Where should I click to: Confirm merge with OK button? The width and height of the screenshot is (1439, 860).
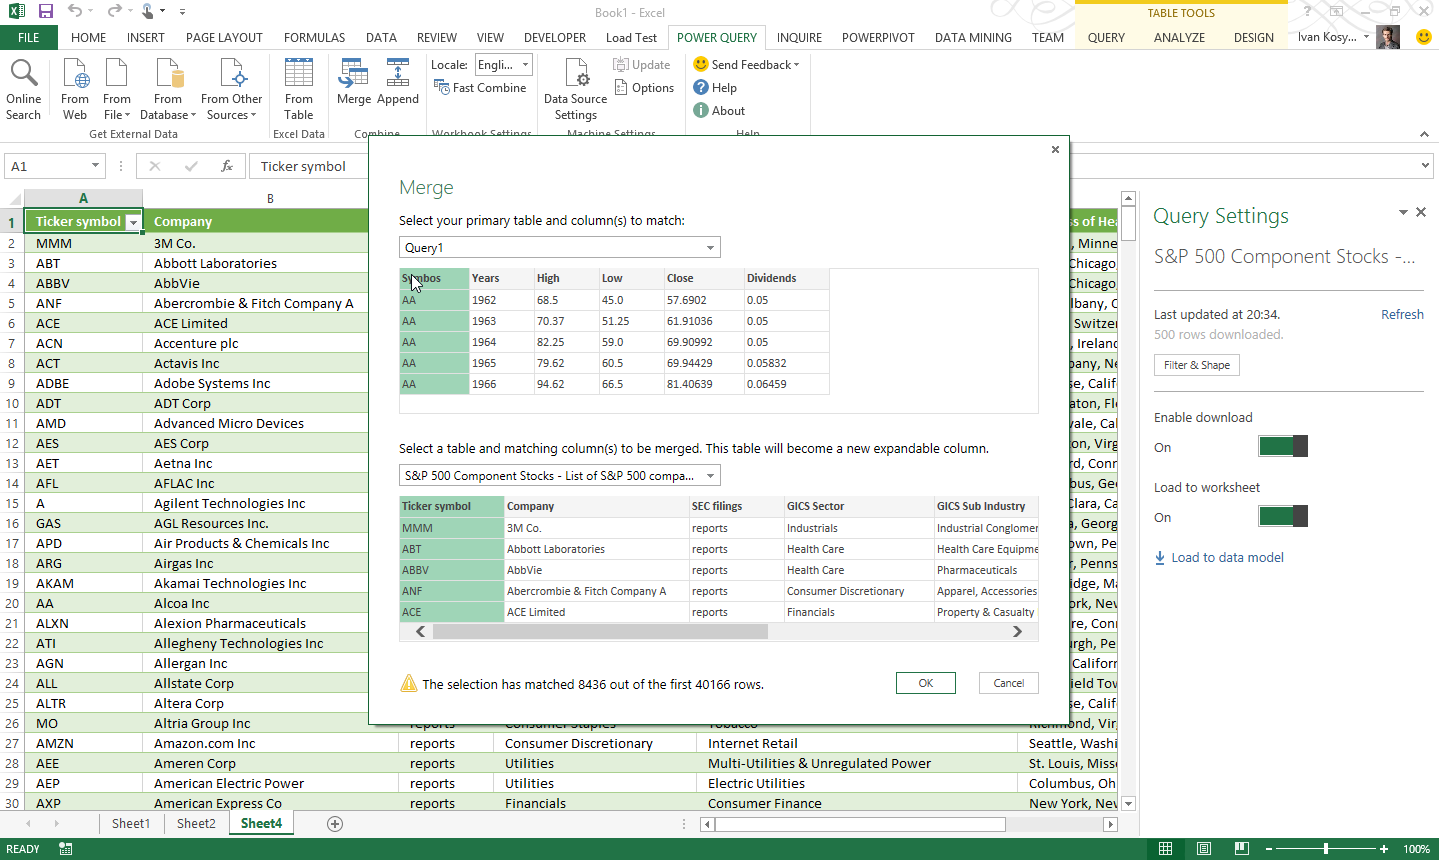click(x=925, y=683)
